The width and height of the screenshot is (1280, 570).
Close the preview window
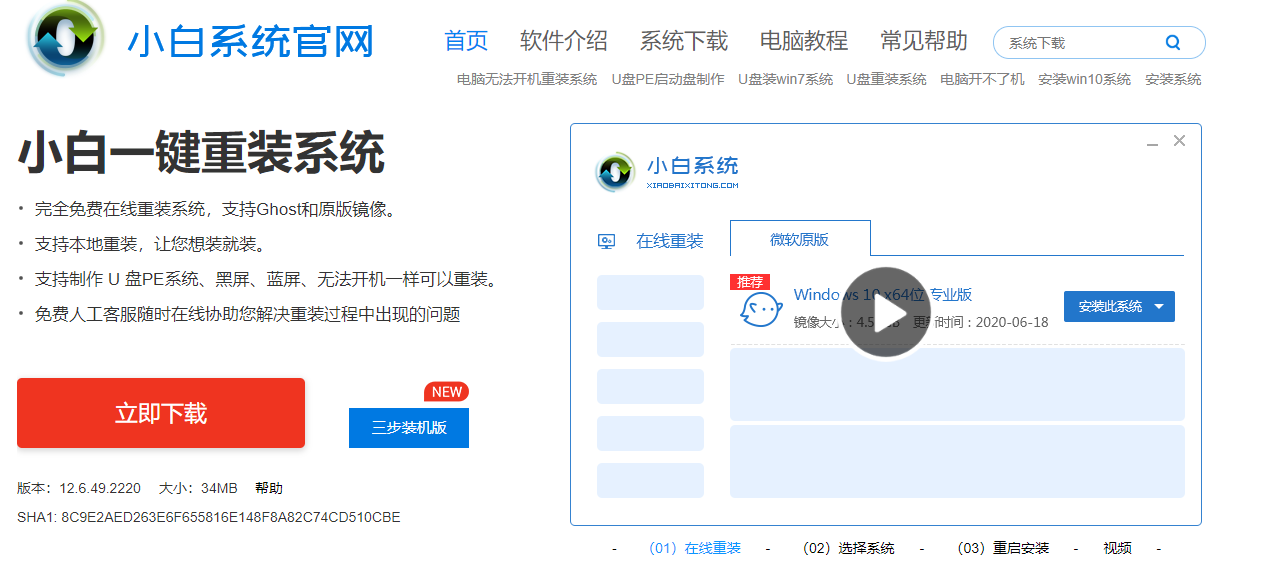coord(1179,141)
